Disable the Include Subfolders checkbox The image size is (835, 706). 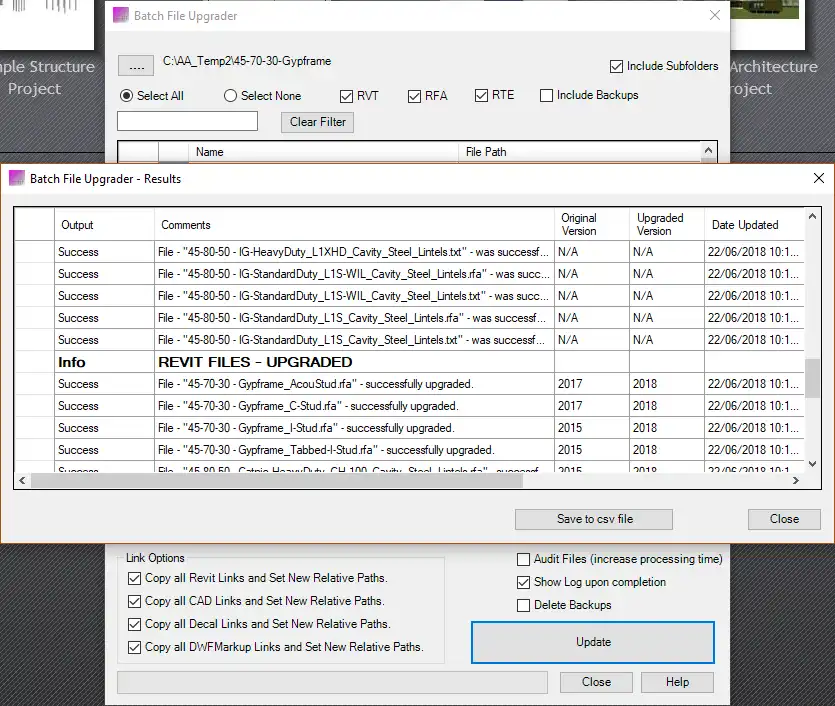click(617, 65)
